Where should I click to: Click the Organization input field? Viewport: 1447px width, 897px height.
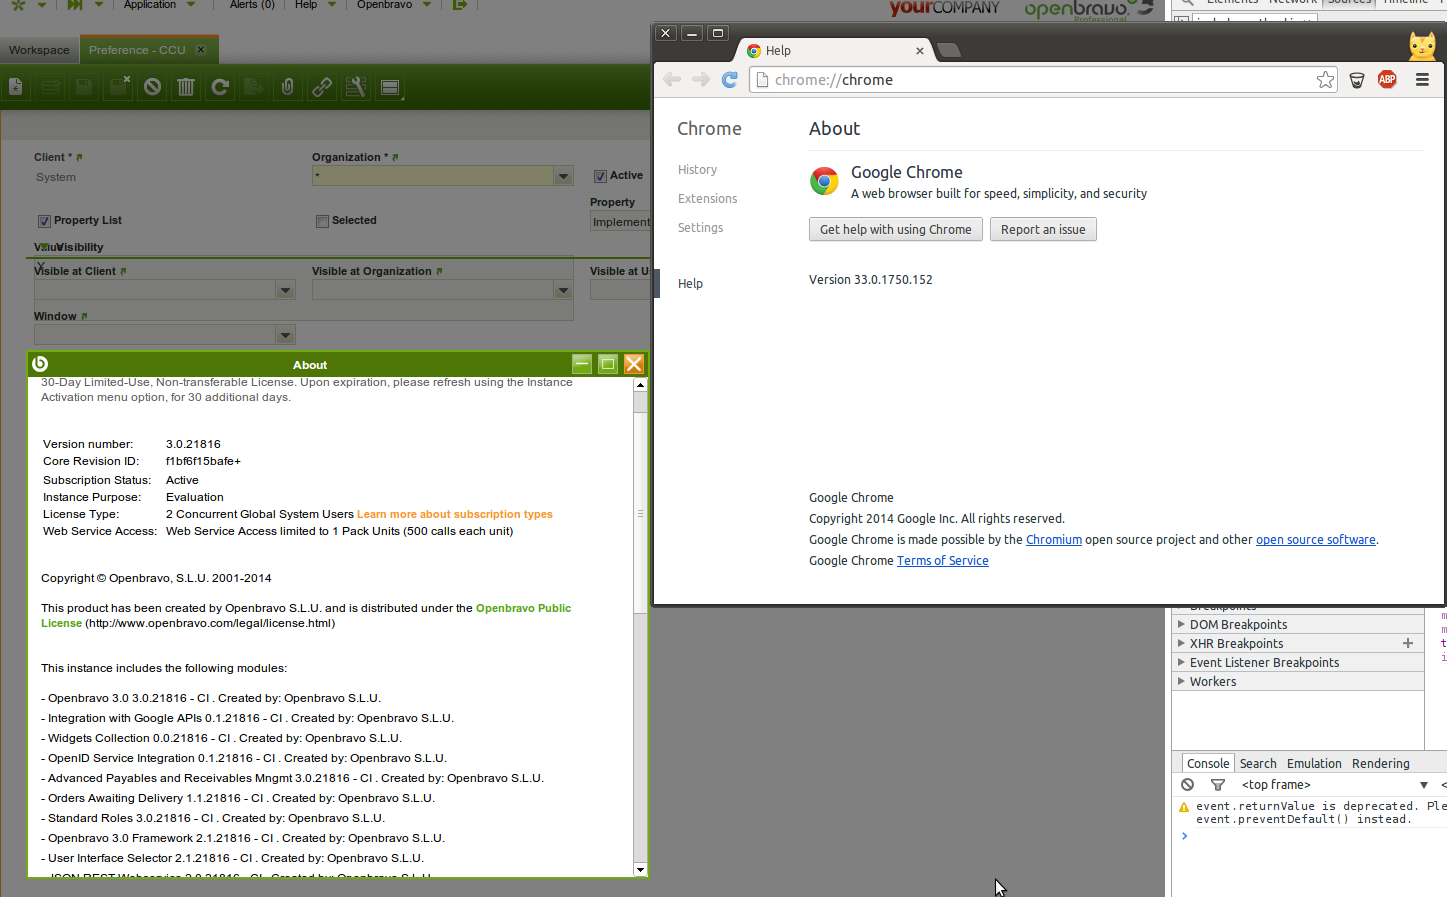(433, 176)
